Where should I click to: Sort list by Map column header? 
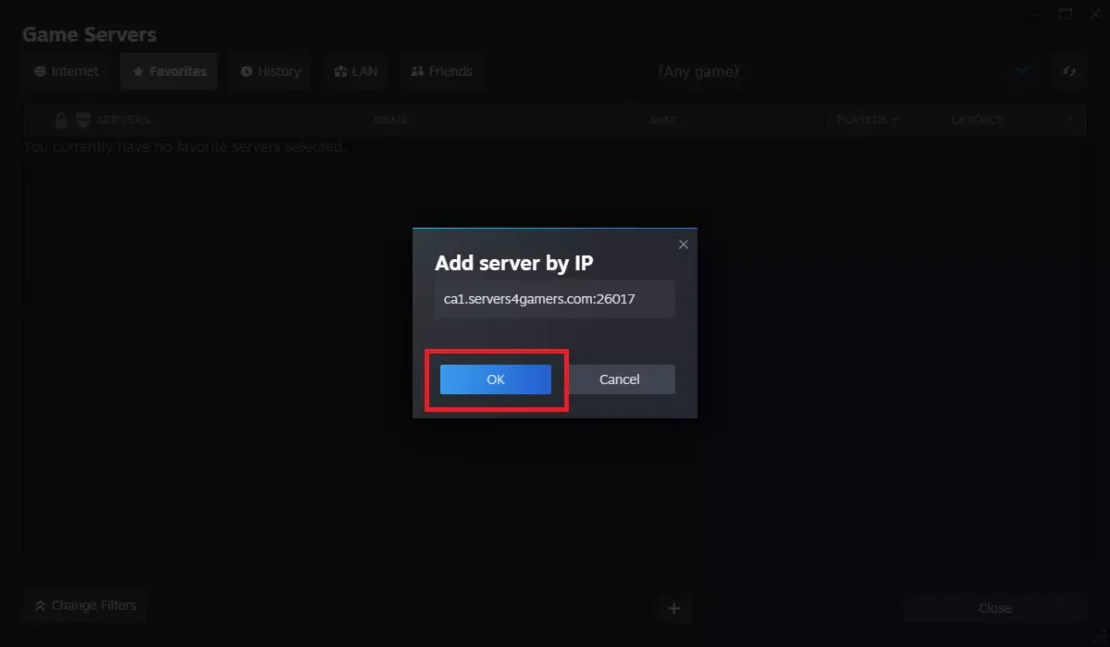tap(663, 120)
